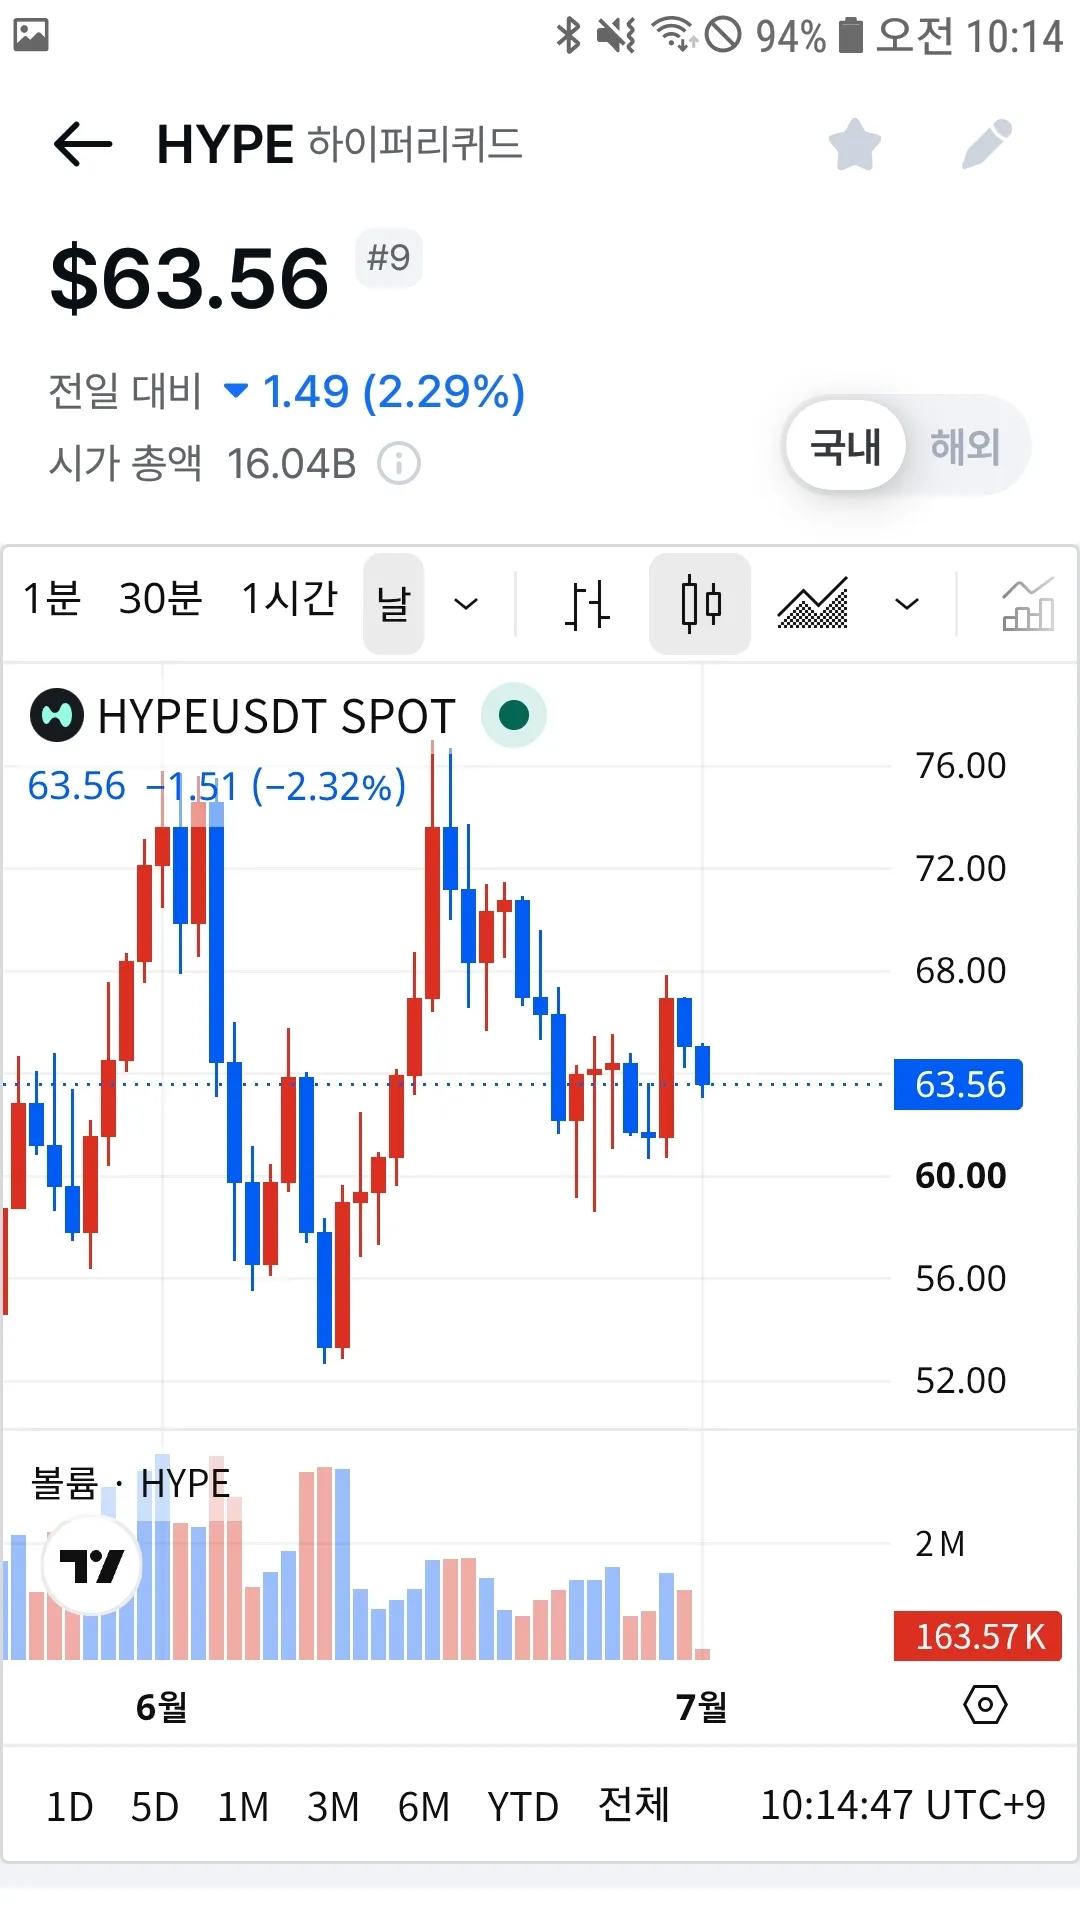The height and width of the screenshot is (1920, 1080).
Task: Switch to the 해외 overseas option
Action: point(965,446)
